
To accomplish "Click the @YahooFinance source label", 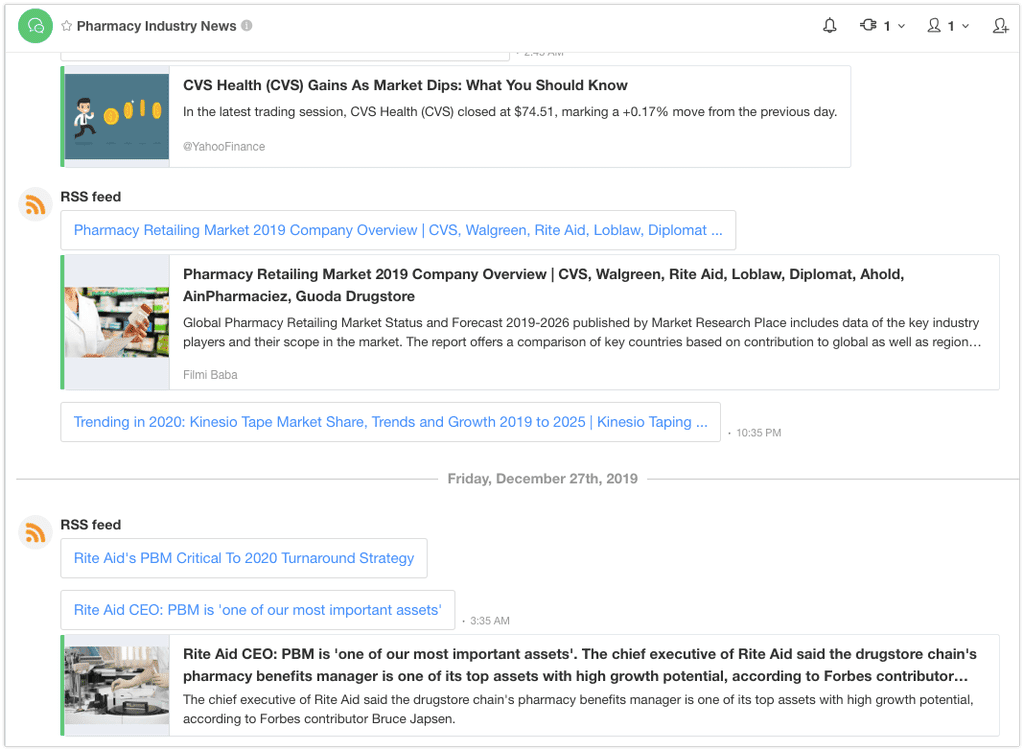I will click(x=224, y=146).
